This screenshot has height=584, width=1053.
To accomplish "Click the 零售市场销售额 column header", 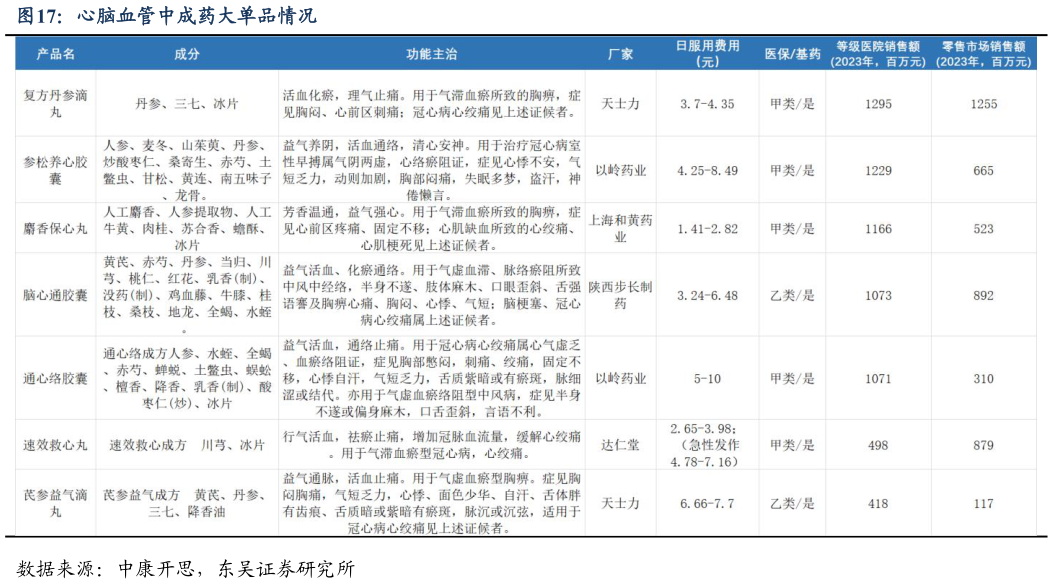I will point(983,54).
